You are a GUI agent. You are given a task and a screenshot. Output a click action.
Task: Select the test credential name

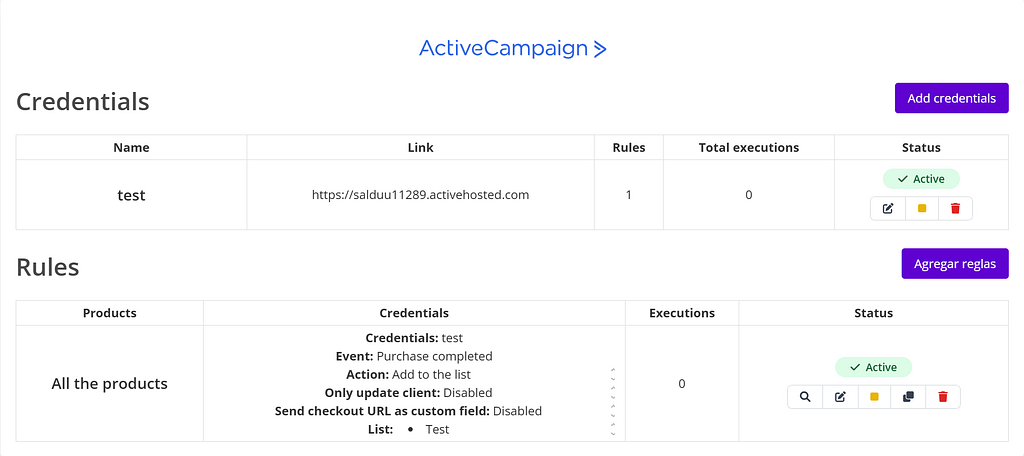coord(131,195)
